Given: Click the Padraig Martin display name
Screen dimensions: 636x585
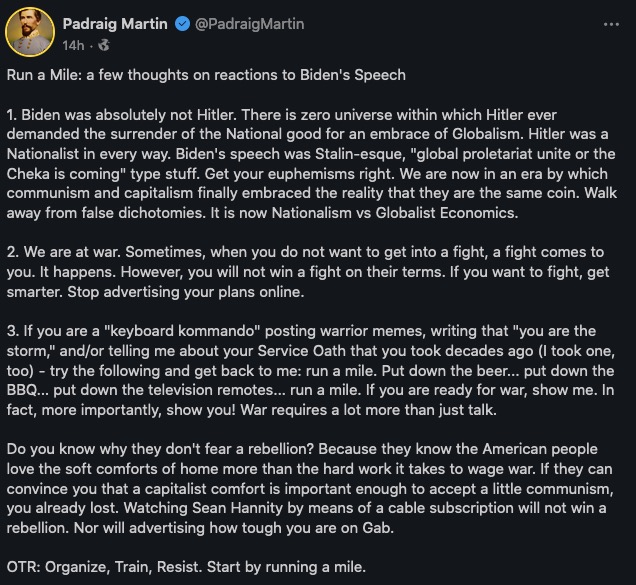Looking at the screenshot, I should pyautogui.click(x=115, y=24).
